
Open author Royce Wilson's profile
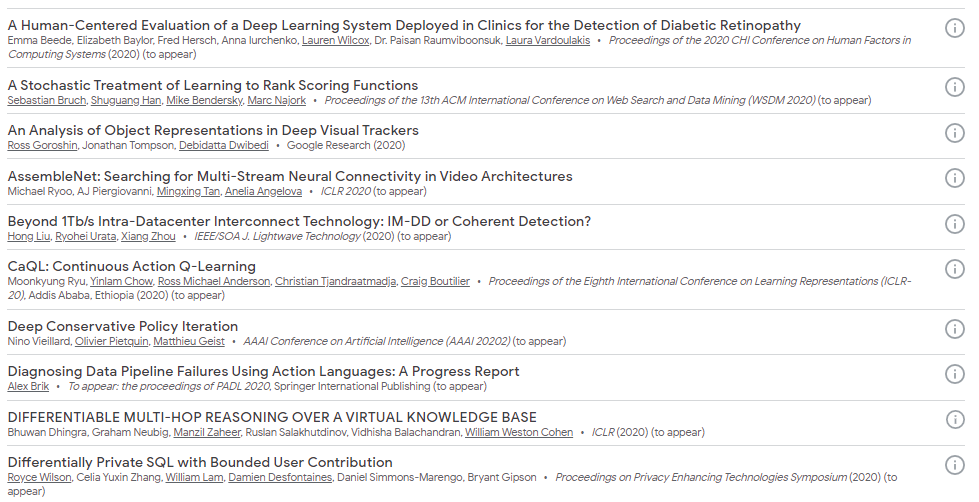(37, 477)
